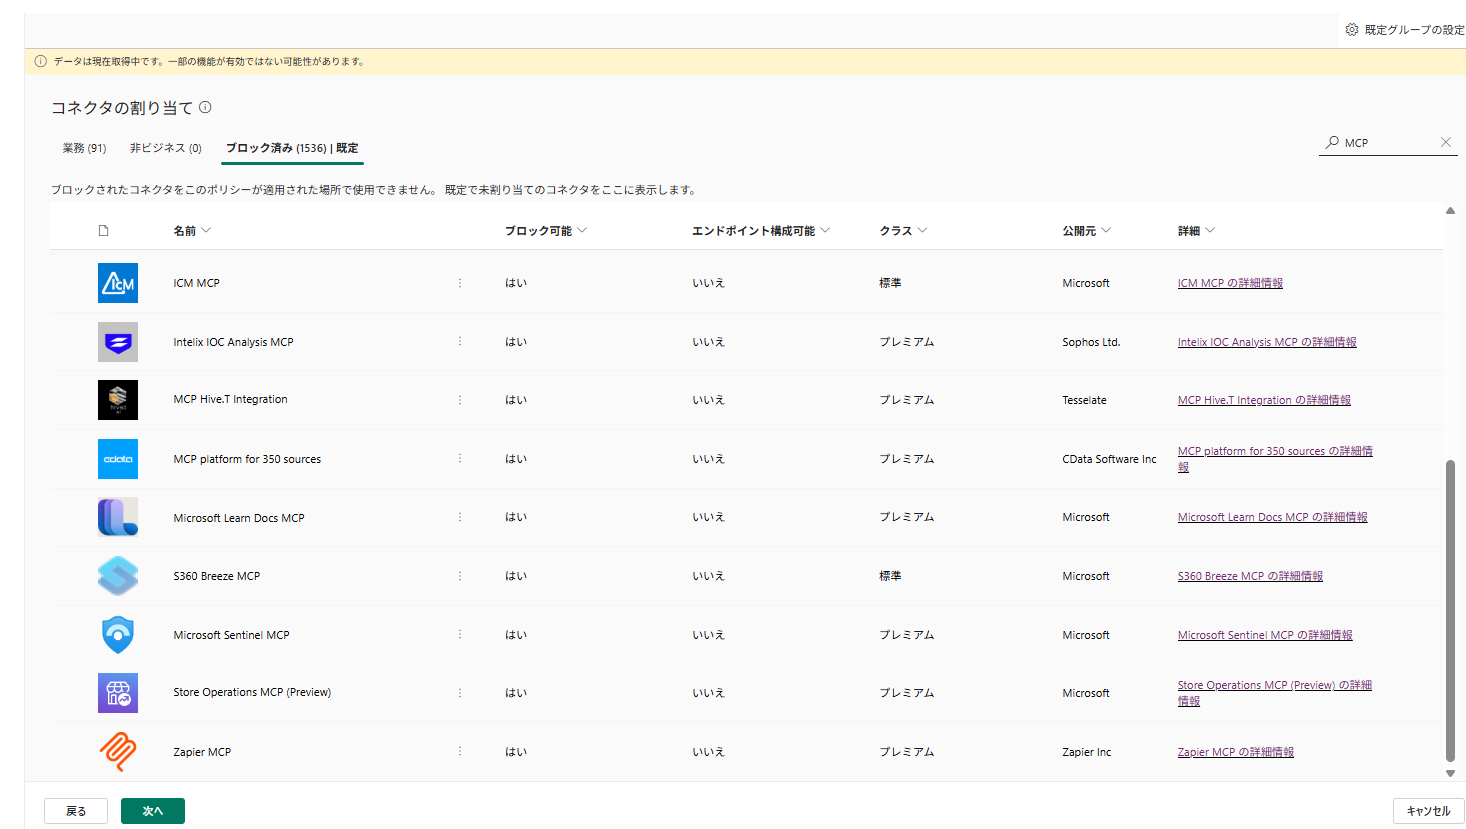Image resolution: width=1466 pixels, height=829 pixels.
Task: Select the S360 Breeze MCP row name
Action: [216, 576]
